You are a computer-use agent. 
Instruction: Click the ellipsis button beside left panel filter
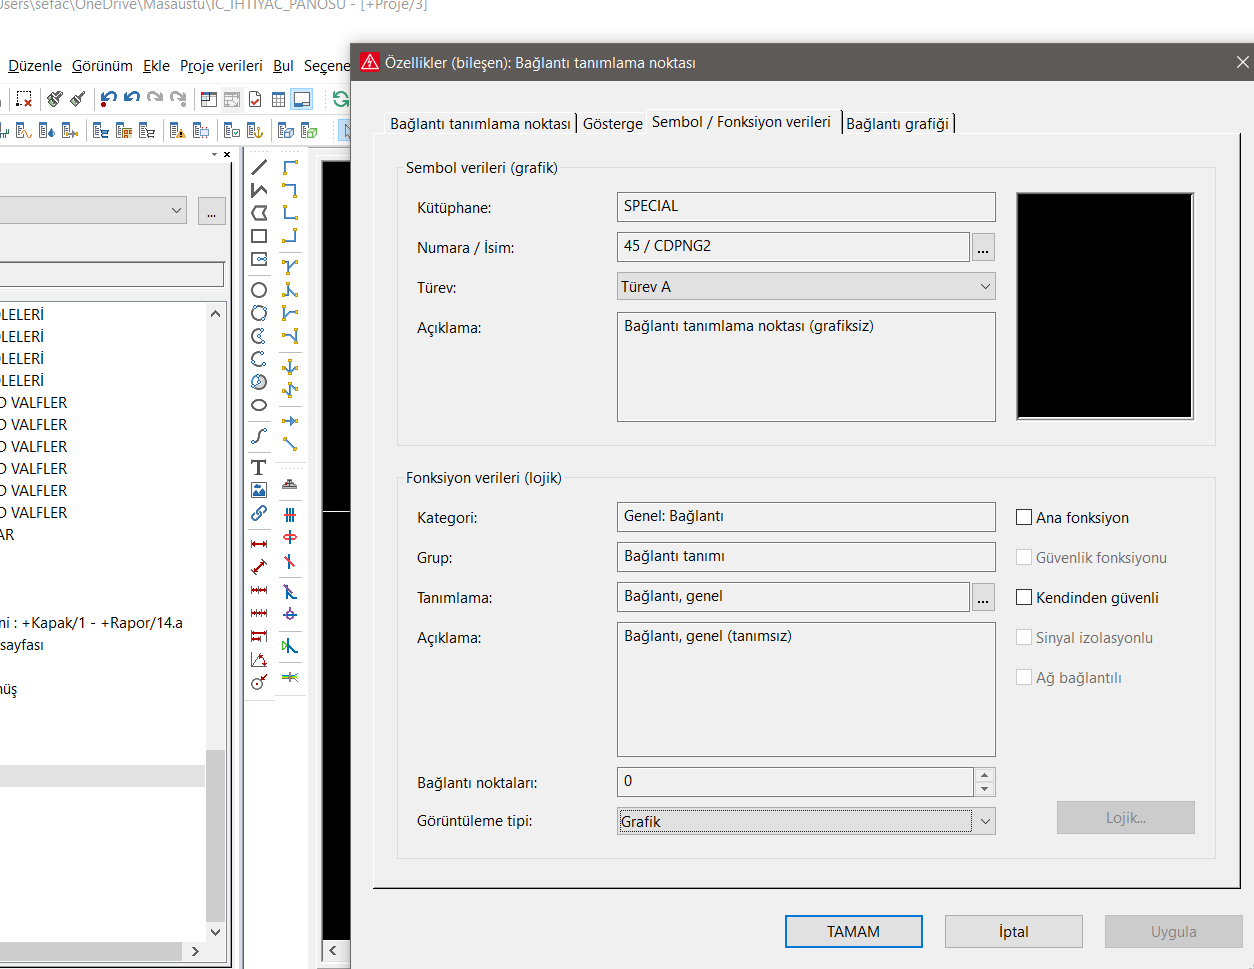(x=211, y=211)
